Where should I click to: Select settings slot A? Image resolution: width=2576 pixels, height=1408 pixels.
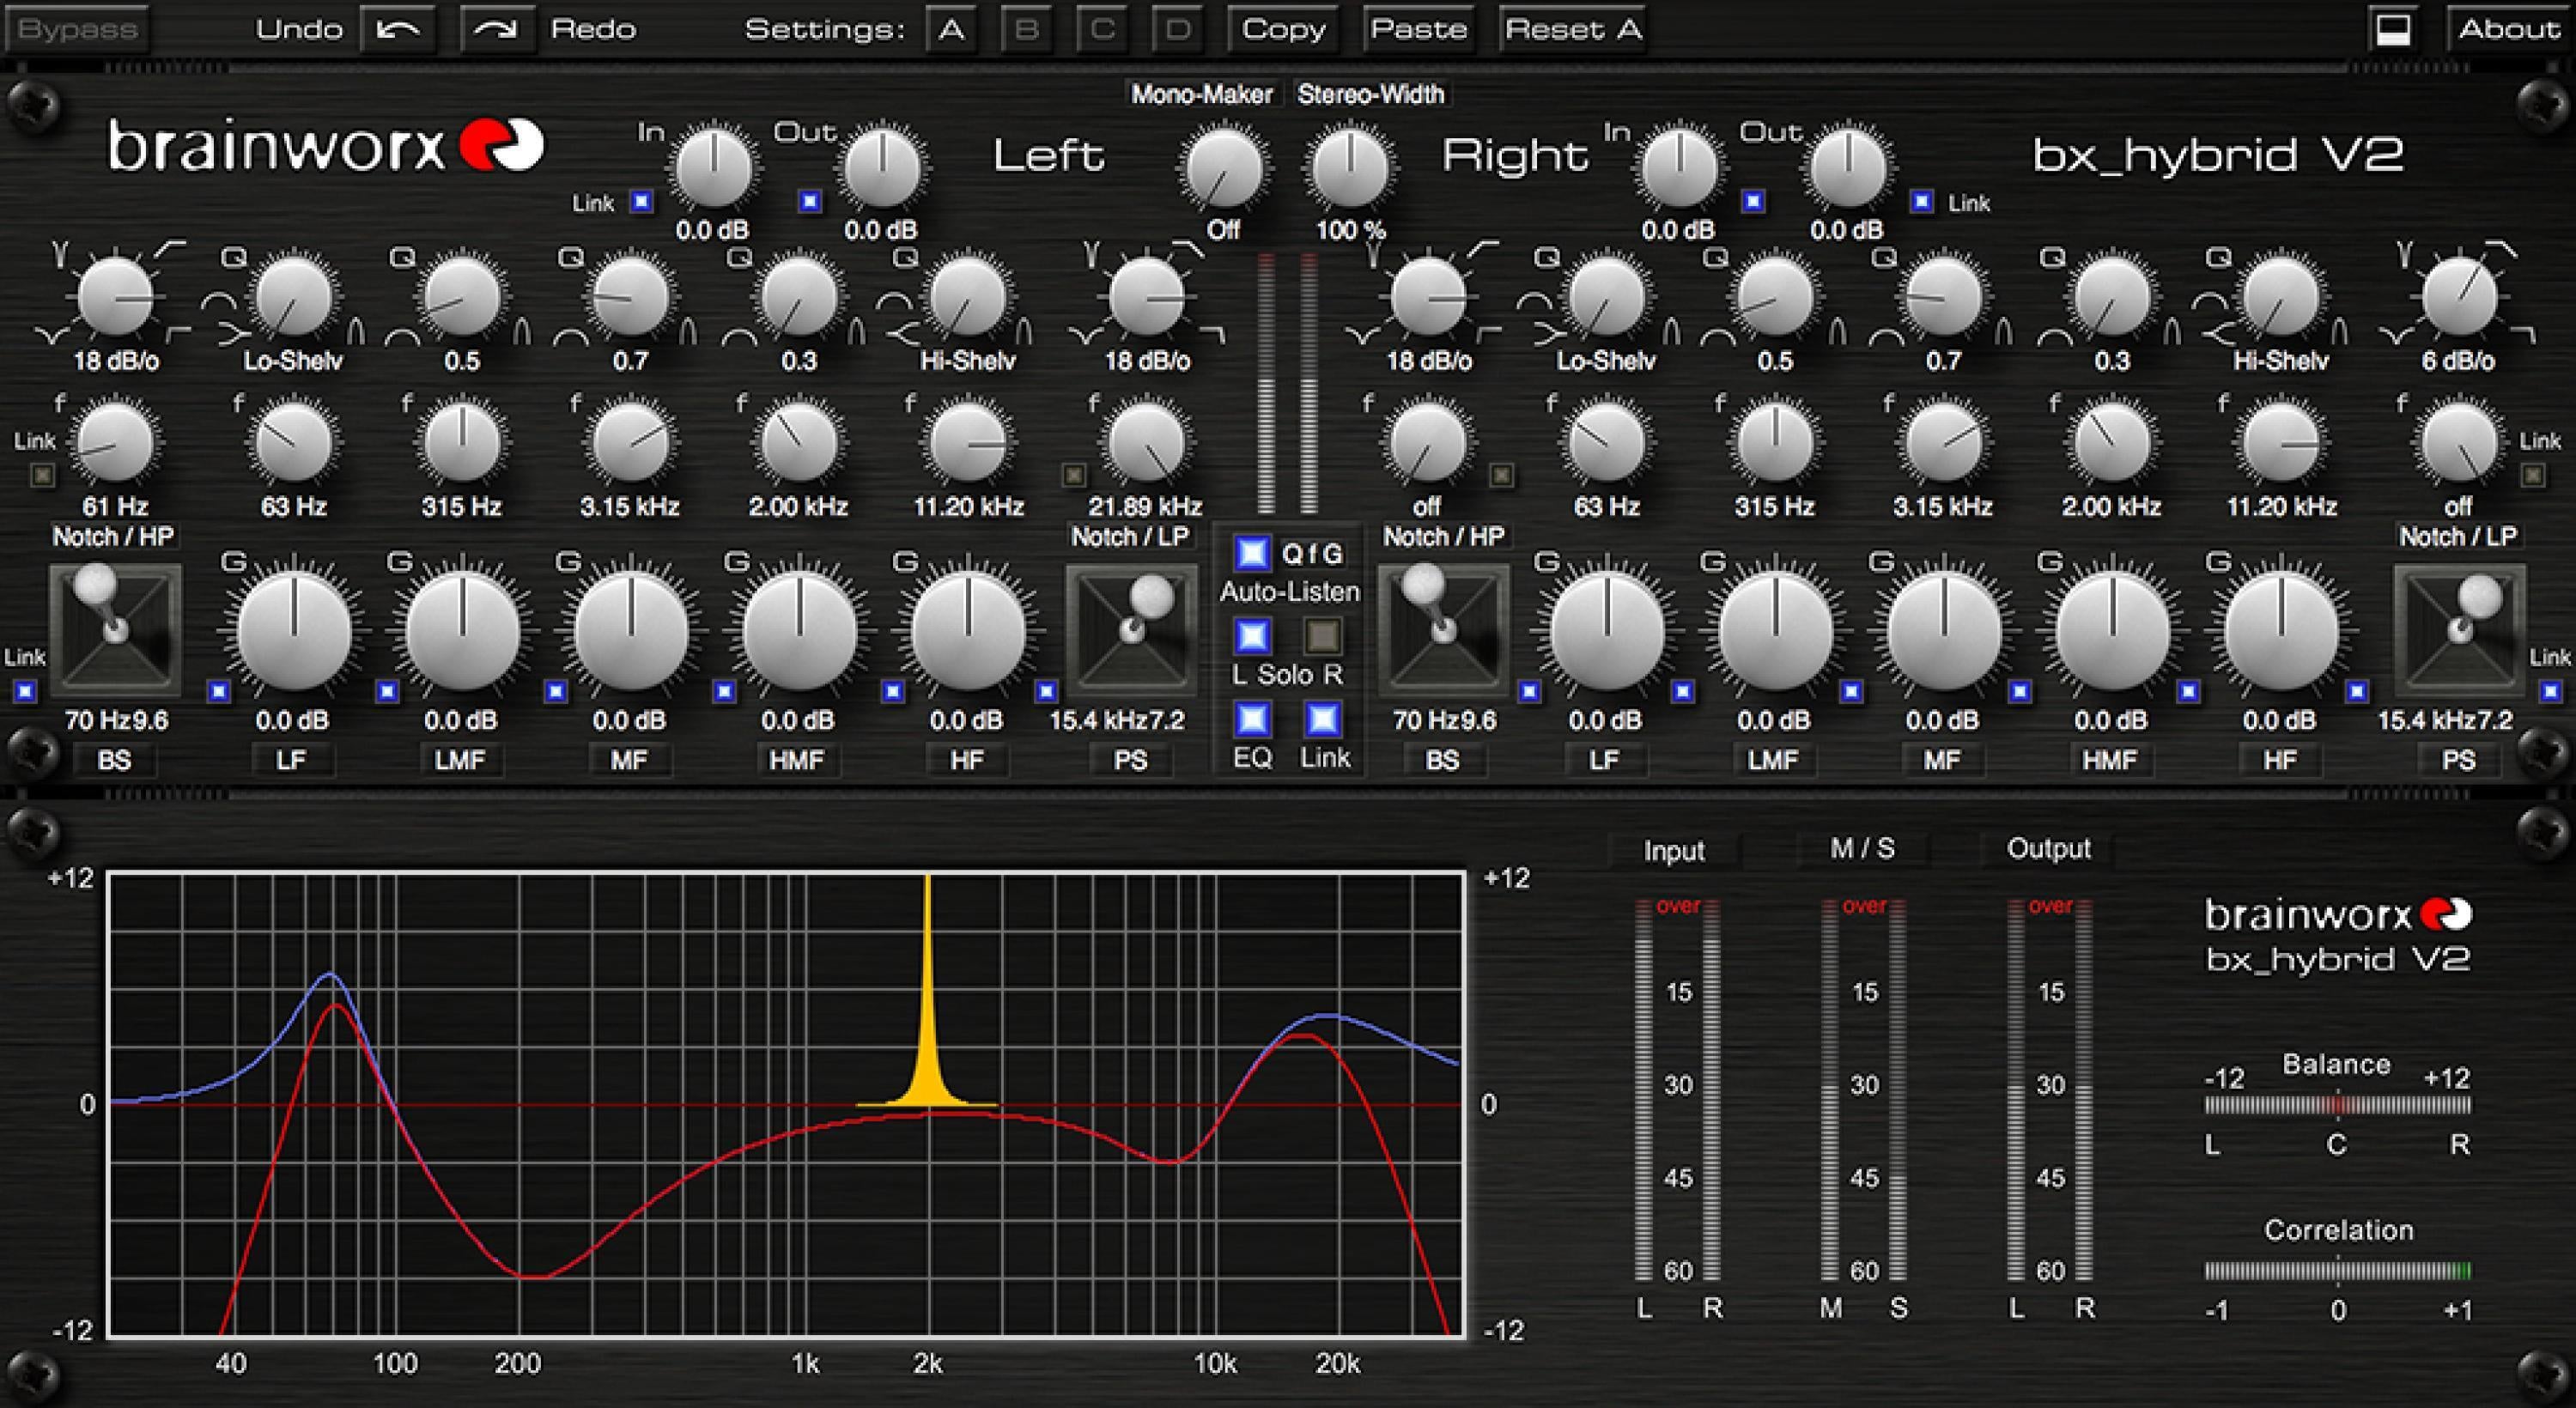(x=951, y=29)
